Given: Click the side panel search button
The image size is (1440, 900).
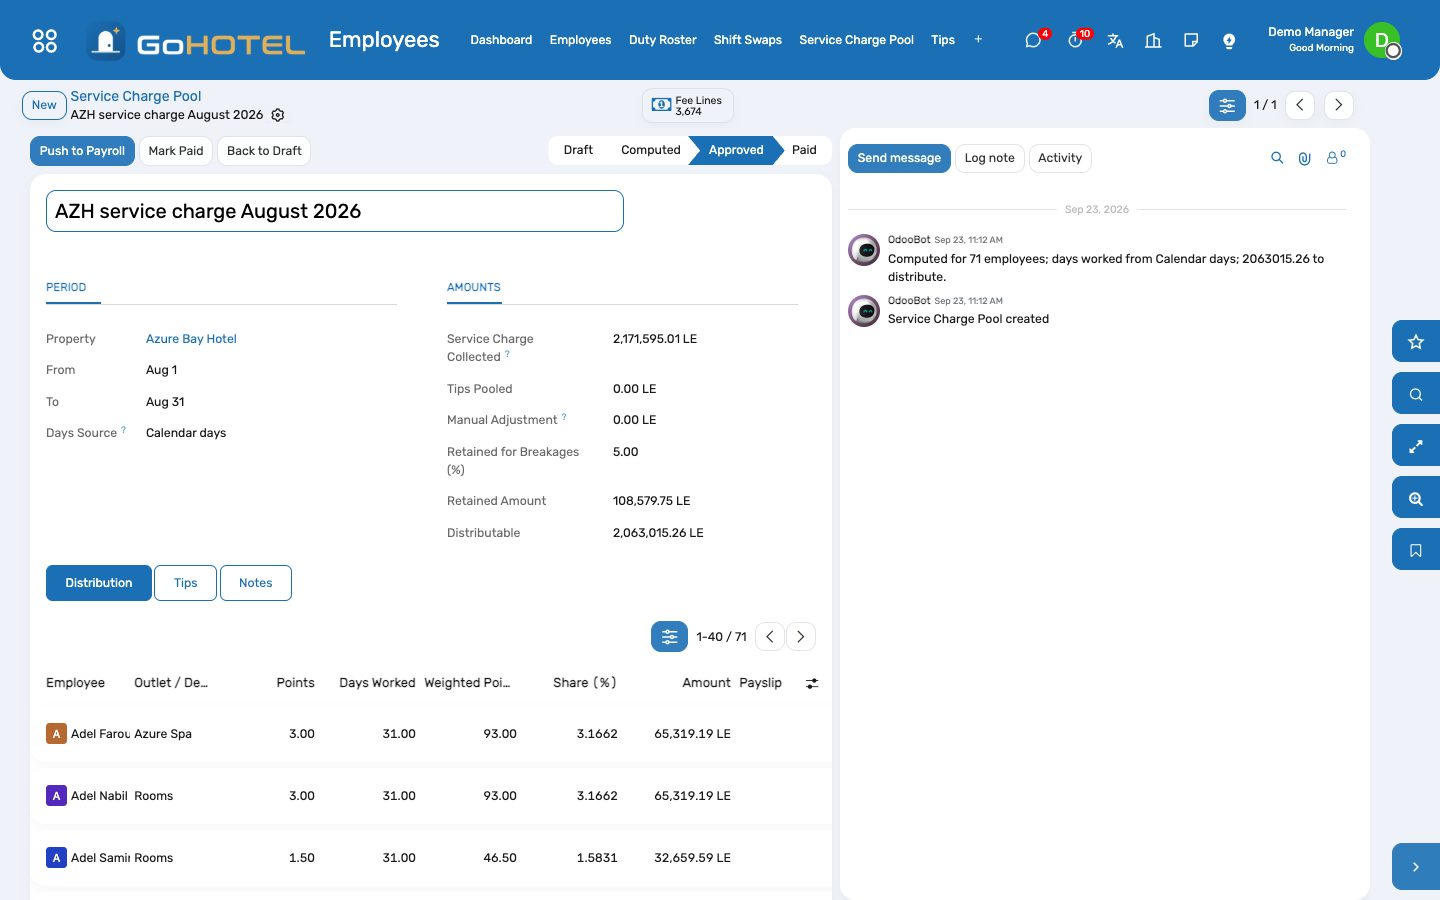Looking at the screenshot, I should (x=1416, y=394).
